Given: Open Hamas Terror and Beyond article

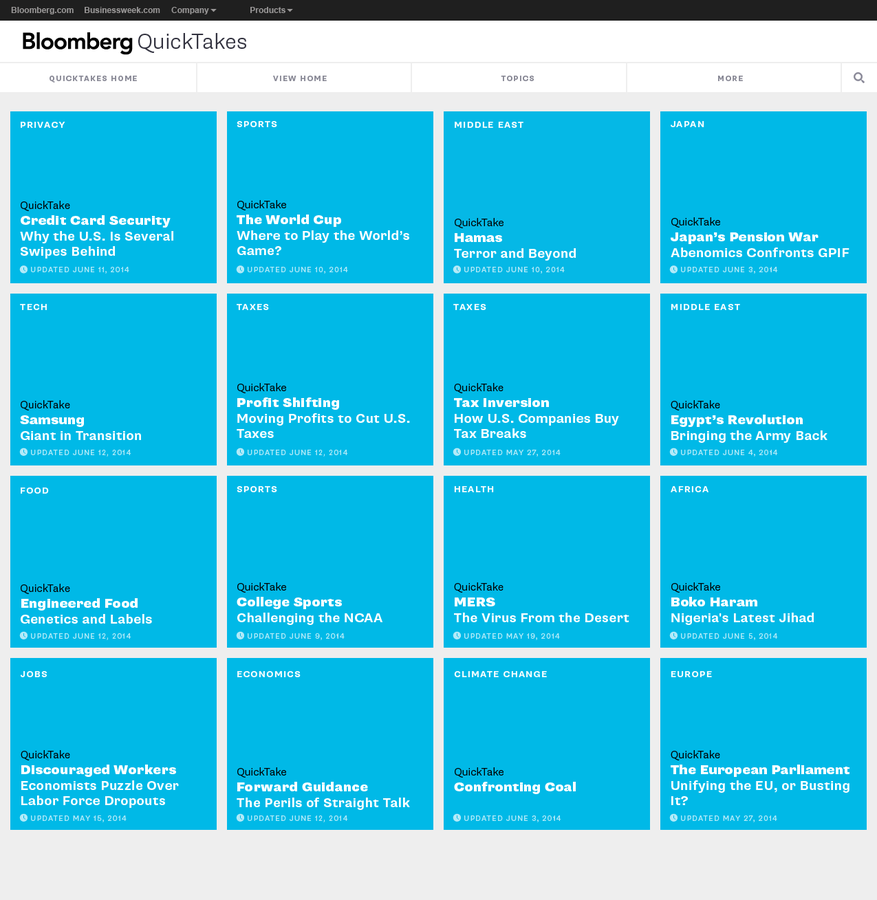Looking at the screenshot, I should 547,197.
